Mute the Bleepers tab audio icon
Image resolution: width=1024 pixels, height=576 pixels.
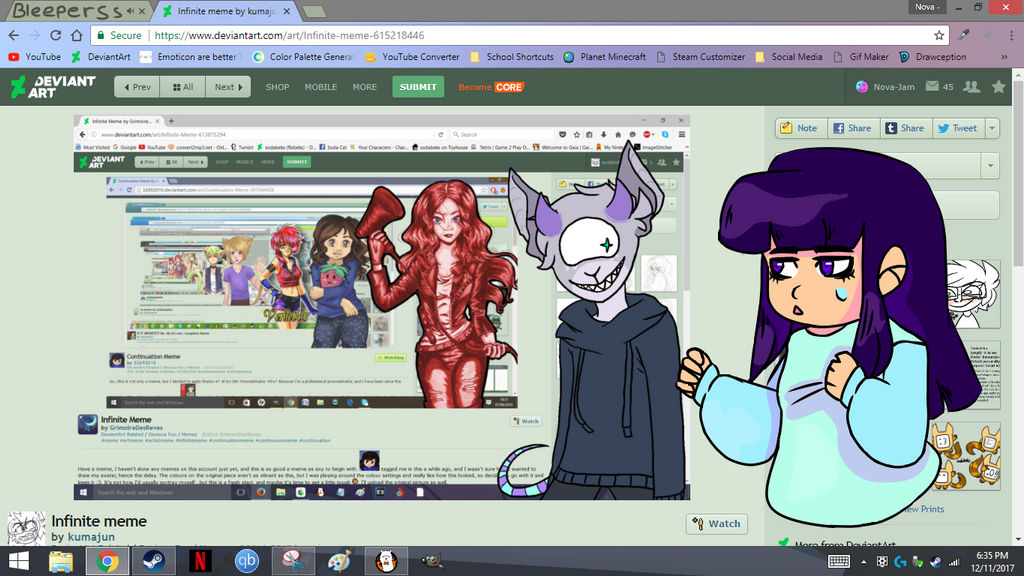tap(131, 11)
